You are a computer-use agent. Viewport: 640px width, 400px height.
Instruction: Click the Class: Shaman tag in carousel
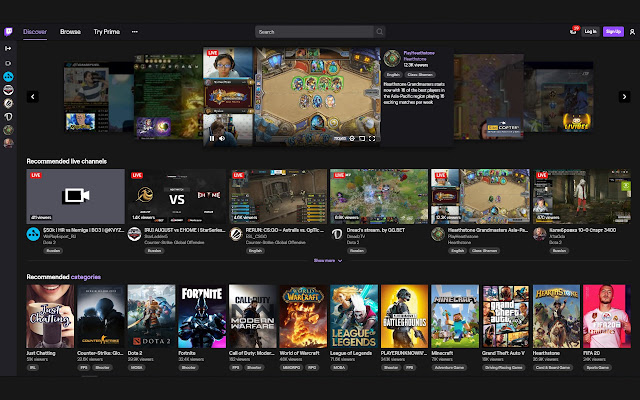point(420,75)
